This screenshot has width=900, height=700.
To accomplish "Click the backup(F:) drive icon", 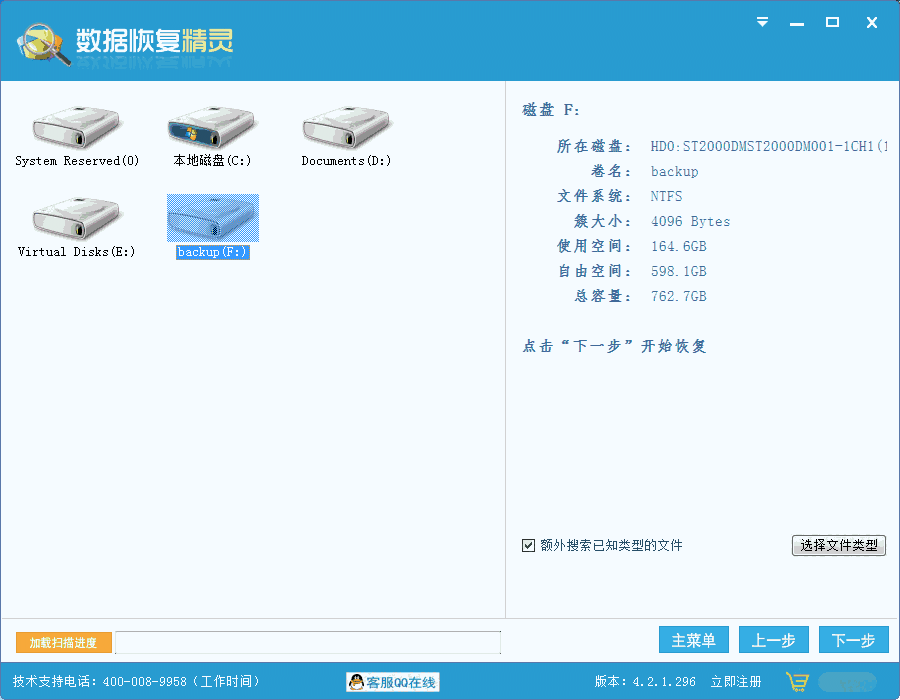I will 212,218.
